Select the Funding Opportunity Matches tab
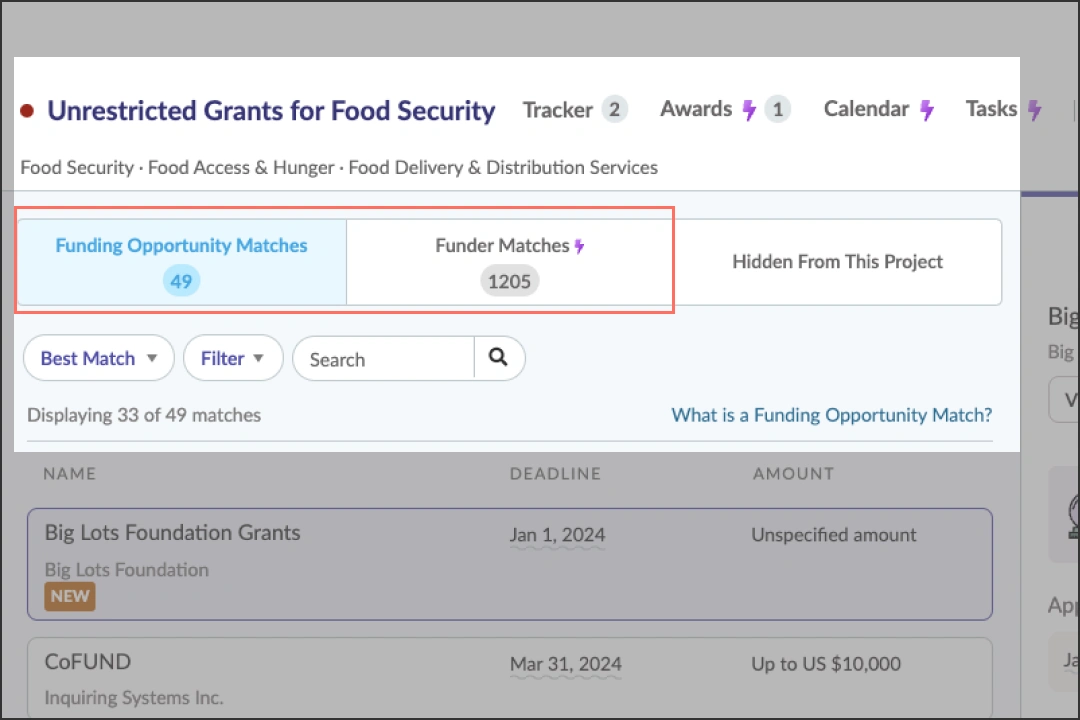Image resolution: width=1080 pixels, height=720 pixels. coord(181,262)
